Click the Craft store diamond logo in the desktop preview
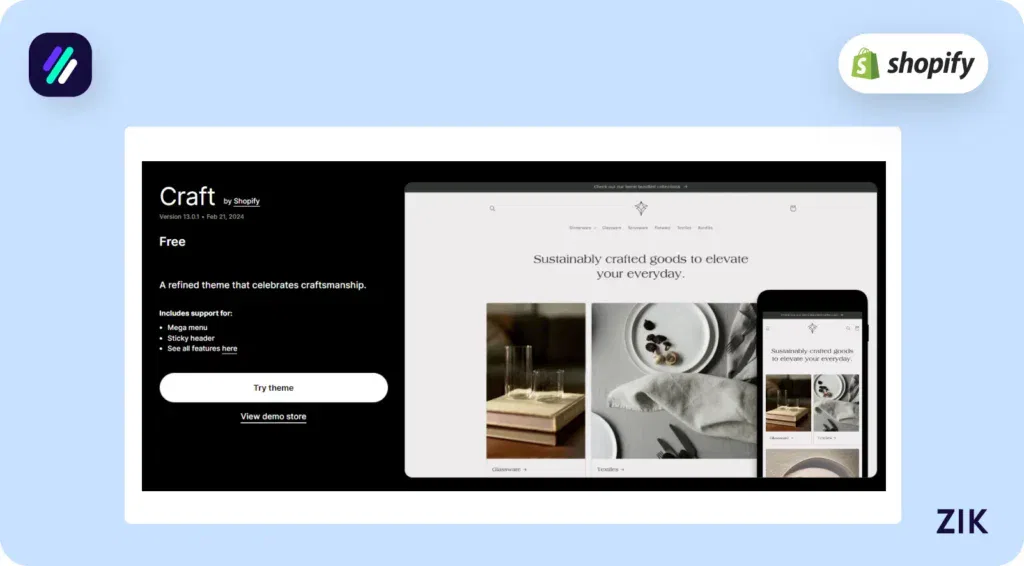The image size is (1024, 566). tap(641, 208)
